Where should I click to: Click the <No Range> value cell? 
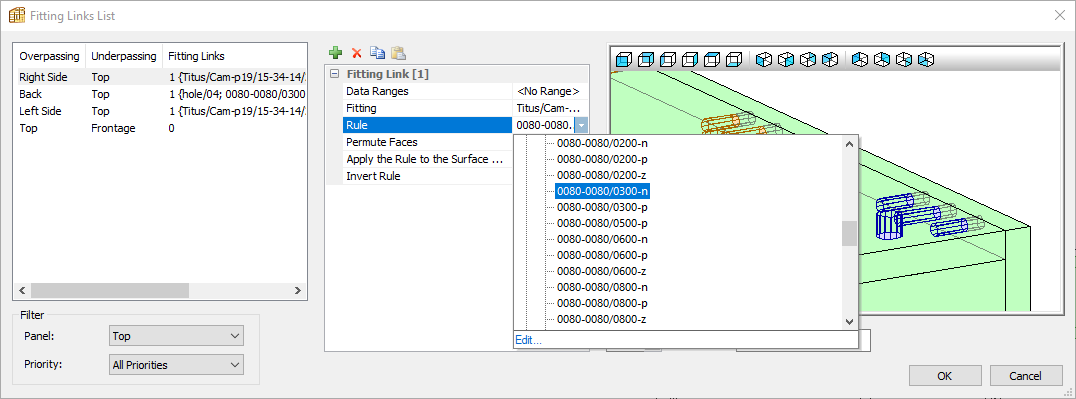tap(550, 91)
